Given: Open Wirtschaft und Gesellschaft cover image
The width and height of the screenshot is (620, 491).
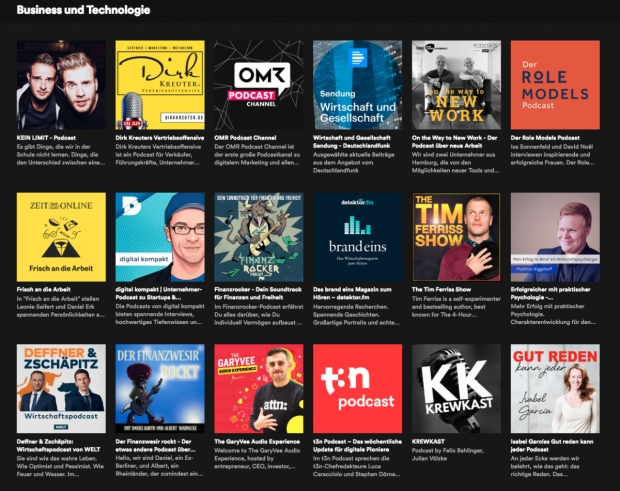Looking at the screenshot, I should point(357,85).
